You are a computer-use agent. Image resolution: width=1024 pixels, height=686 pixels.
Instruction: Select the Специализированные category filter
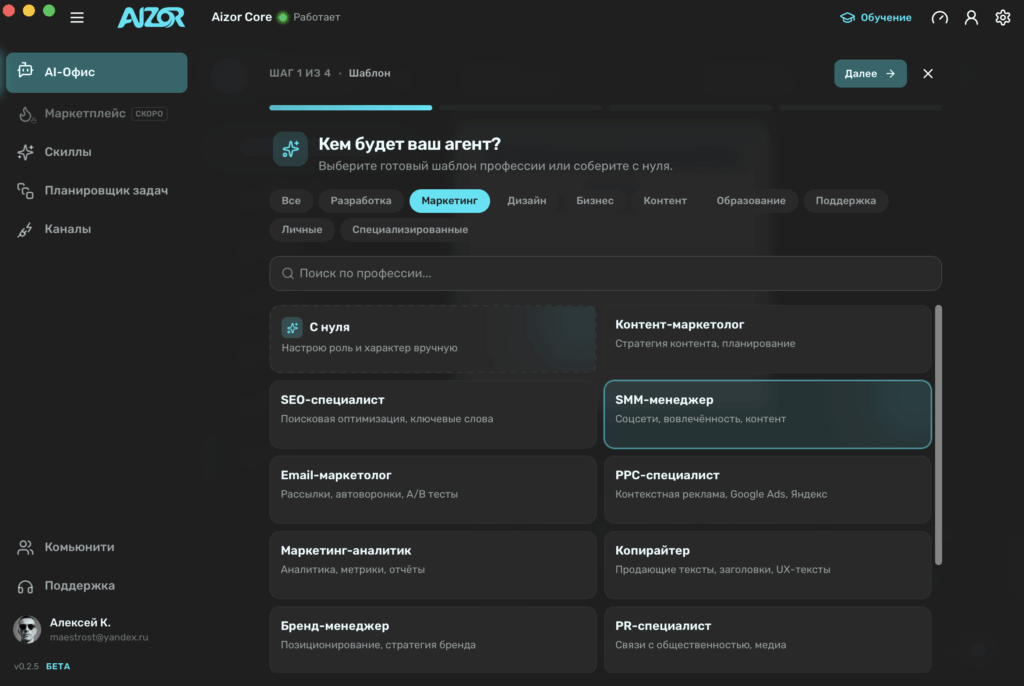pyautogui.click(x=410, y=230)
